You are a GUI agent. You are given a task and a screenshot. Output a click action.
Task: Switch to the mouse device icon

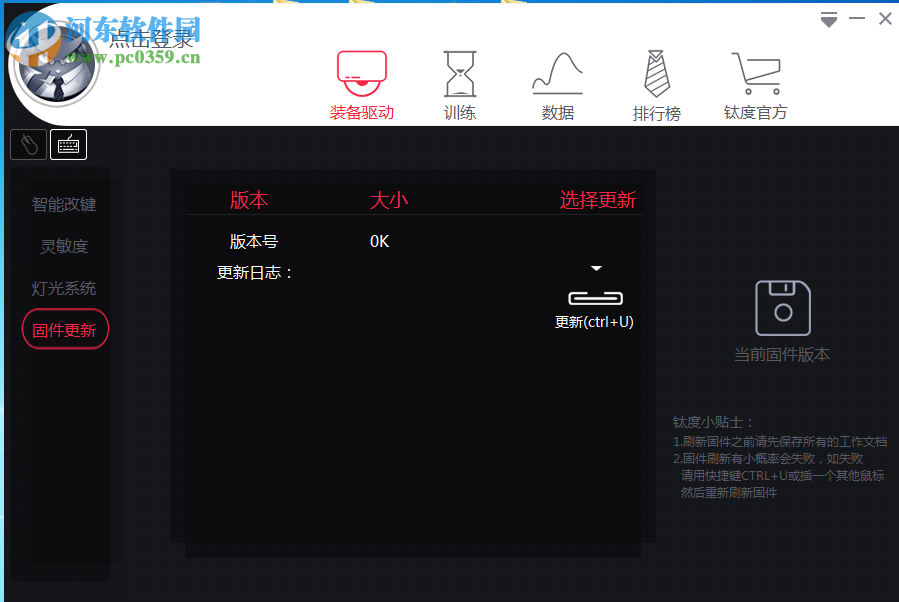tap(29, 144)
